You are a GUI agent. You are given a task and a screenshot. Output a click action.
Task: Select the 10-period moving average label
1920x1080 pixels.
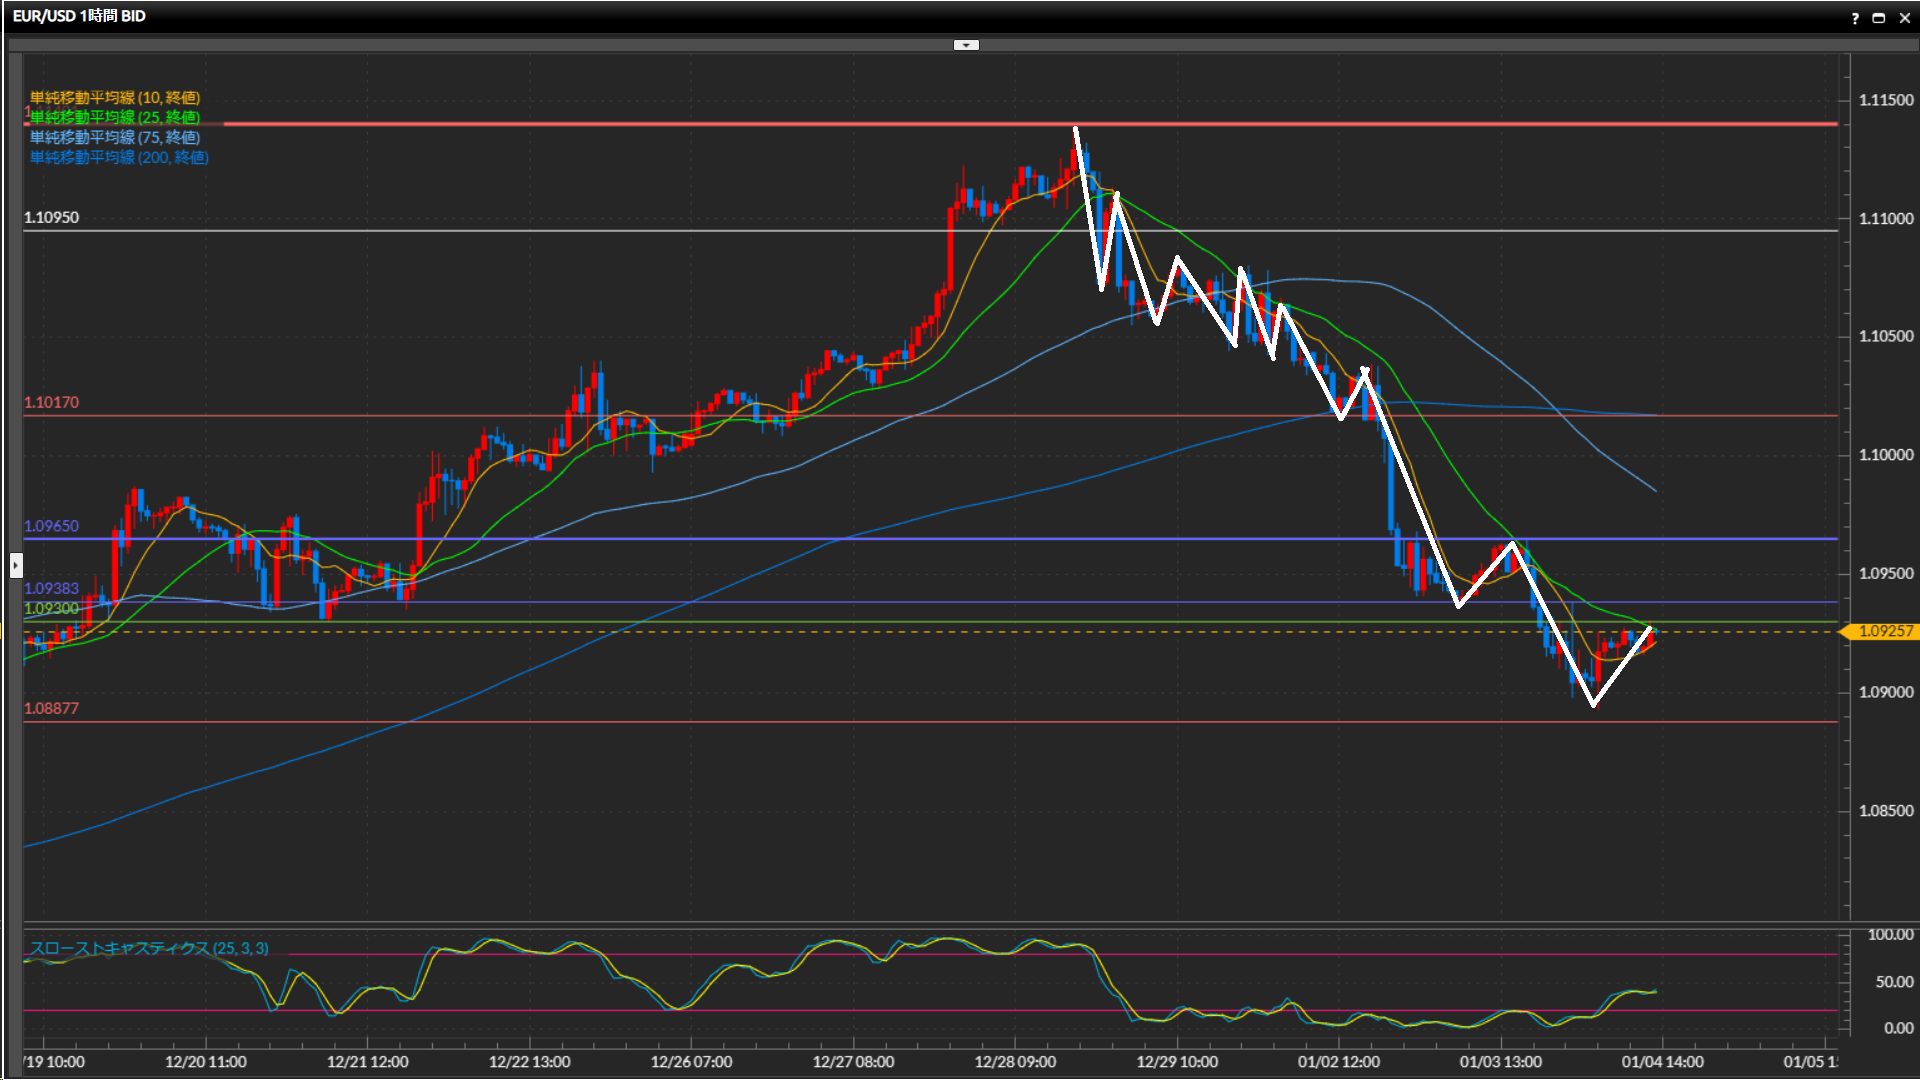(x=114, y=97)
